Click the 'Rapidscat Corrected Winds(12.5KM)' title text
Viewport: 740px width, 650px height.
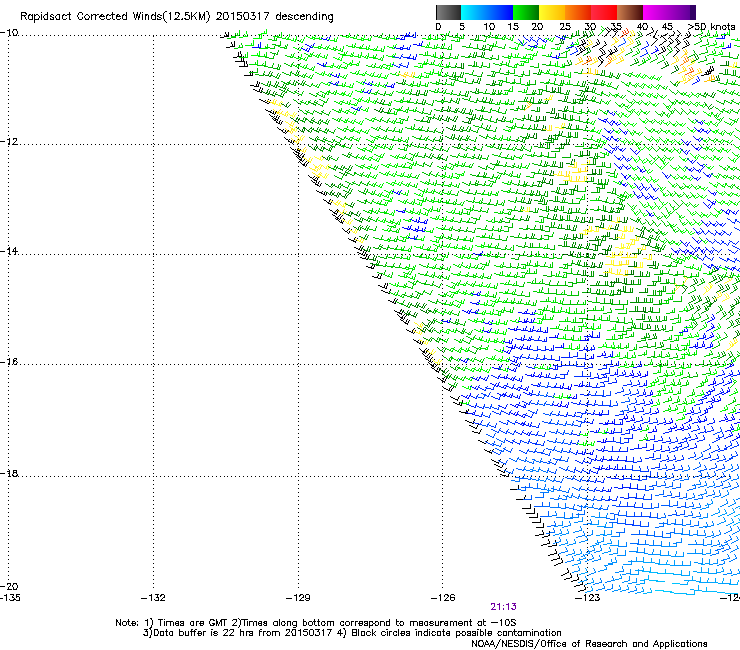pos(115,17)
